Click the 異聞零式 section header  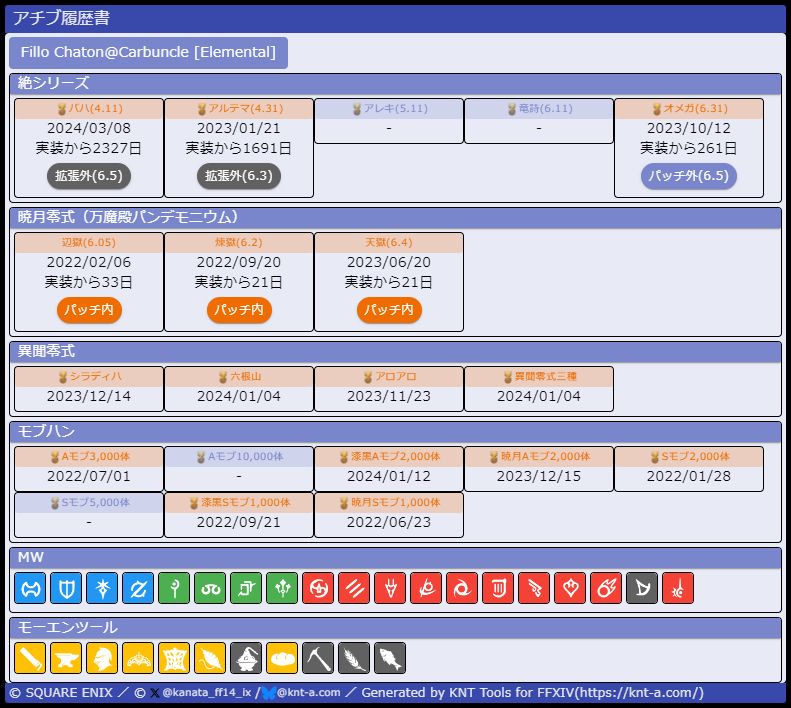point(396,351)
